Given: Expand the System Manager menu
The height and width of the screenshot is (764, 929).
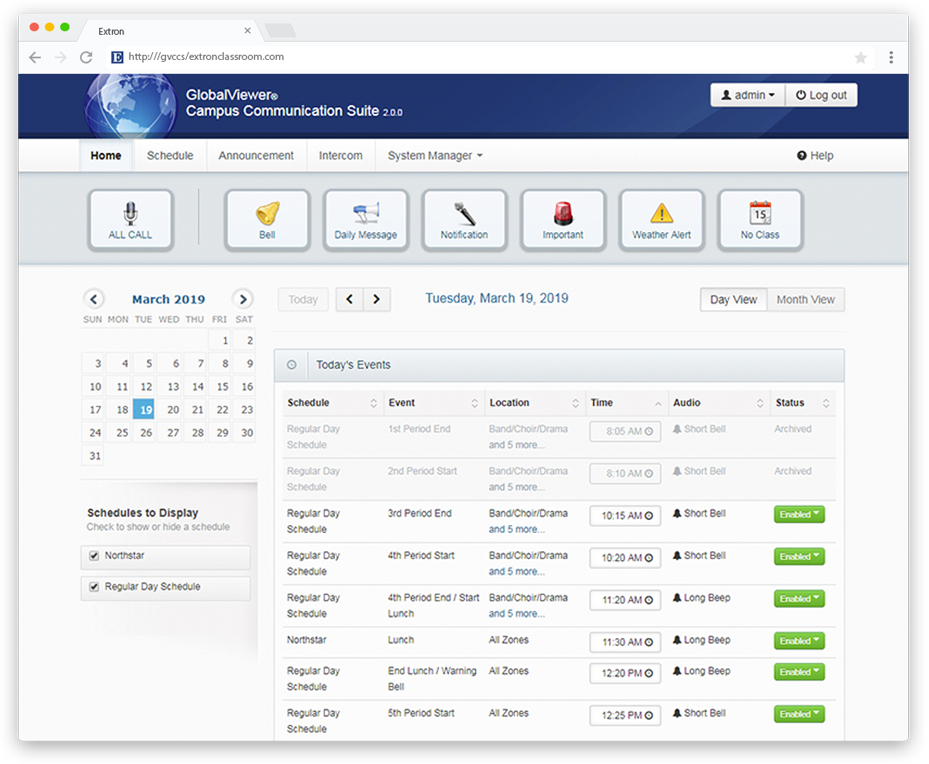Looking at the screenshot, I should tap(435, 156).
